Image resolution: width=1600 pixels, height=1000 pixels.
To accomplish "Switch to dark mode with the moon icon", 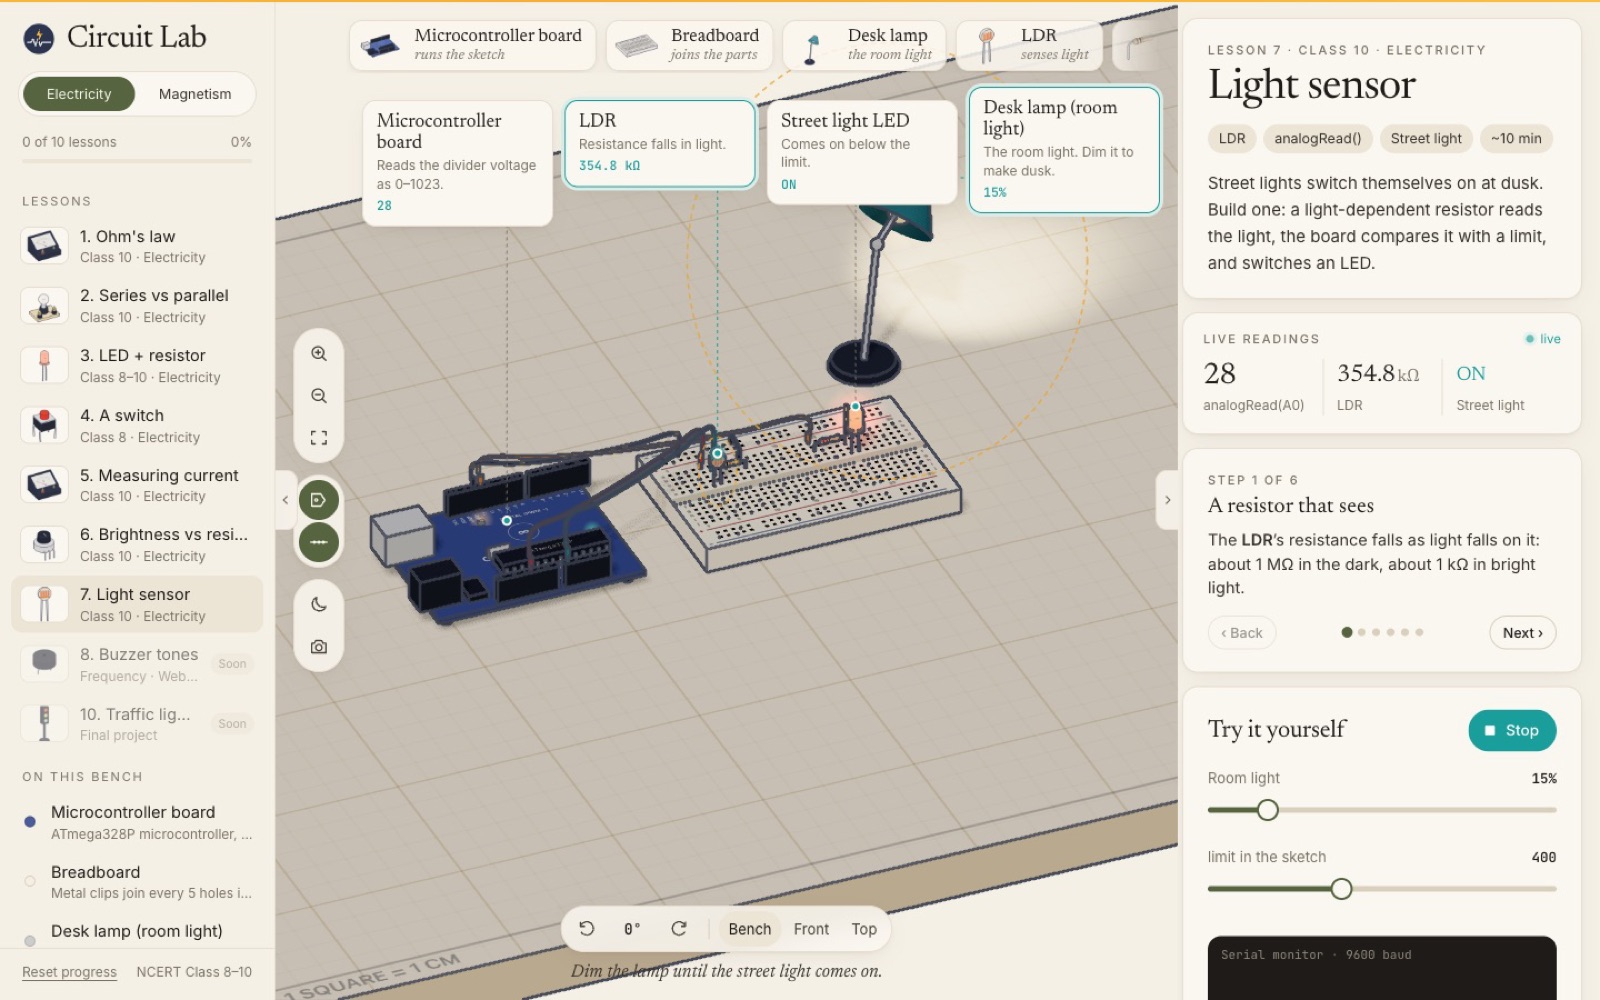I will (x=319, y=605).
